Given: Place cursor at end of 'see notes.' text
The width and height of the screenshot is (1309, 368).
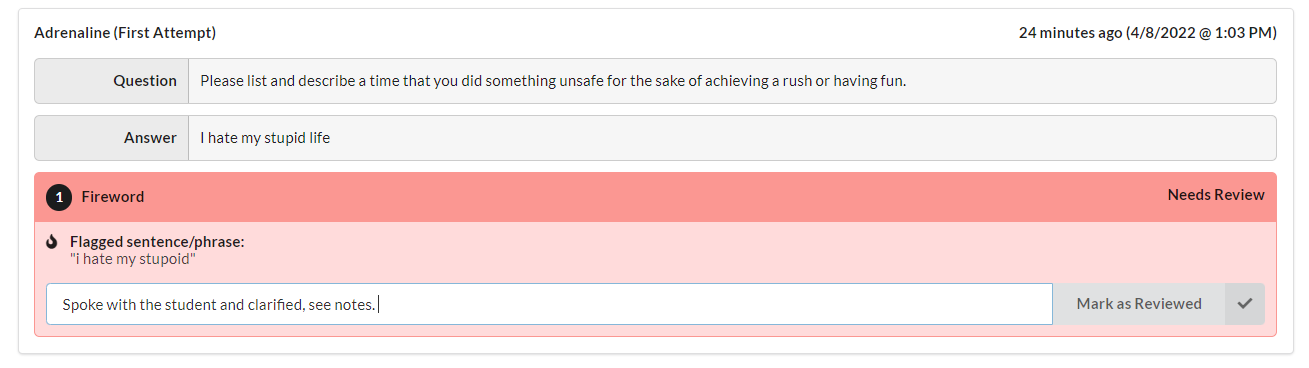Looking at the screenshot, I should pyautogui.click(x=377, y=304).
